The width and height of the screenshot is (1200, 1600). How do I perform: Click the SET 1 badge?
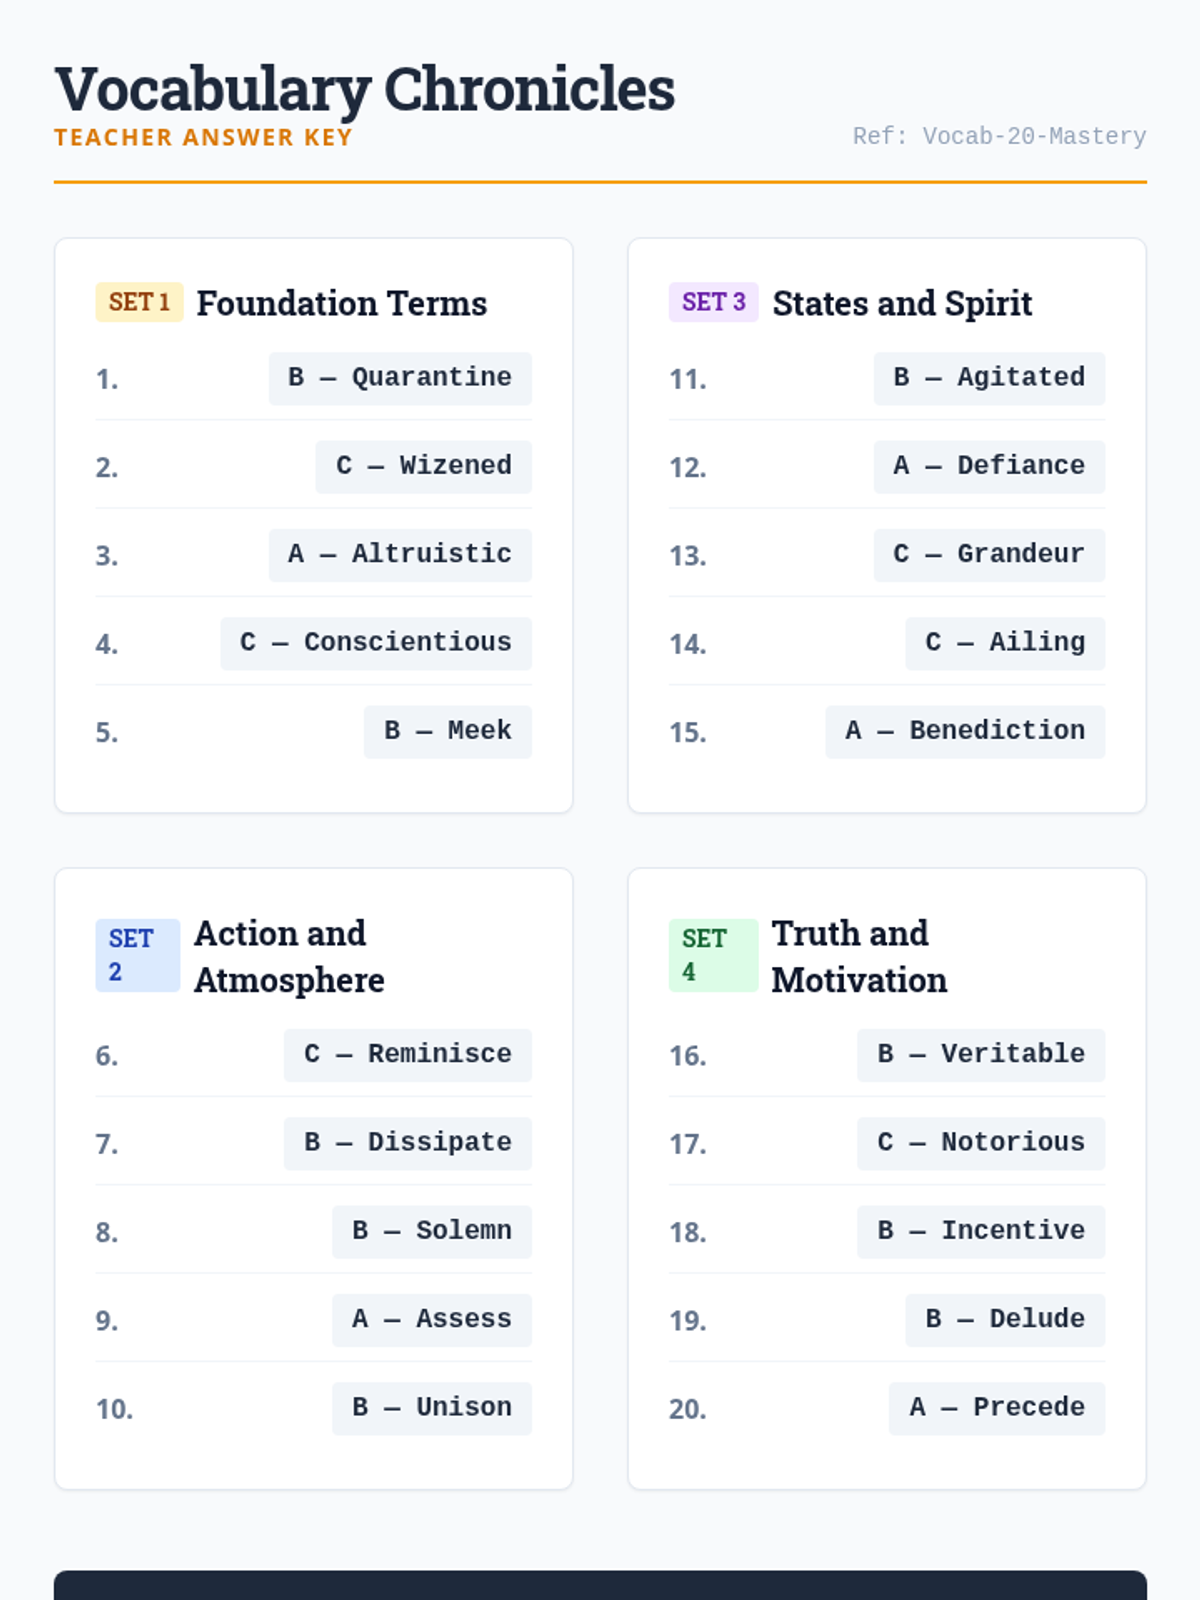pyautogui.click(x=139, y=302)
